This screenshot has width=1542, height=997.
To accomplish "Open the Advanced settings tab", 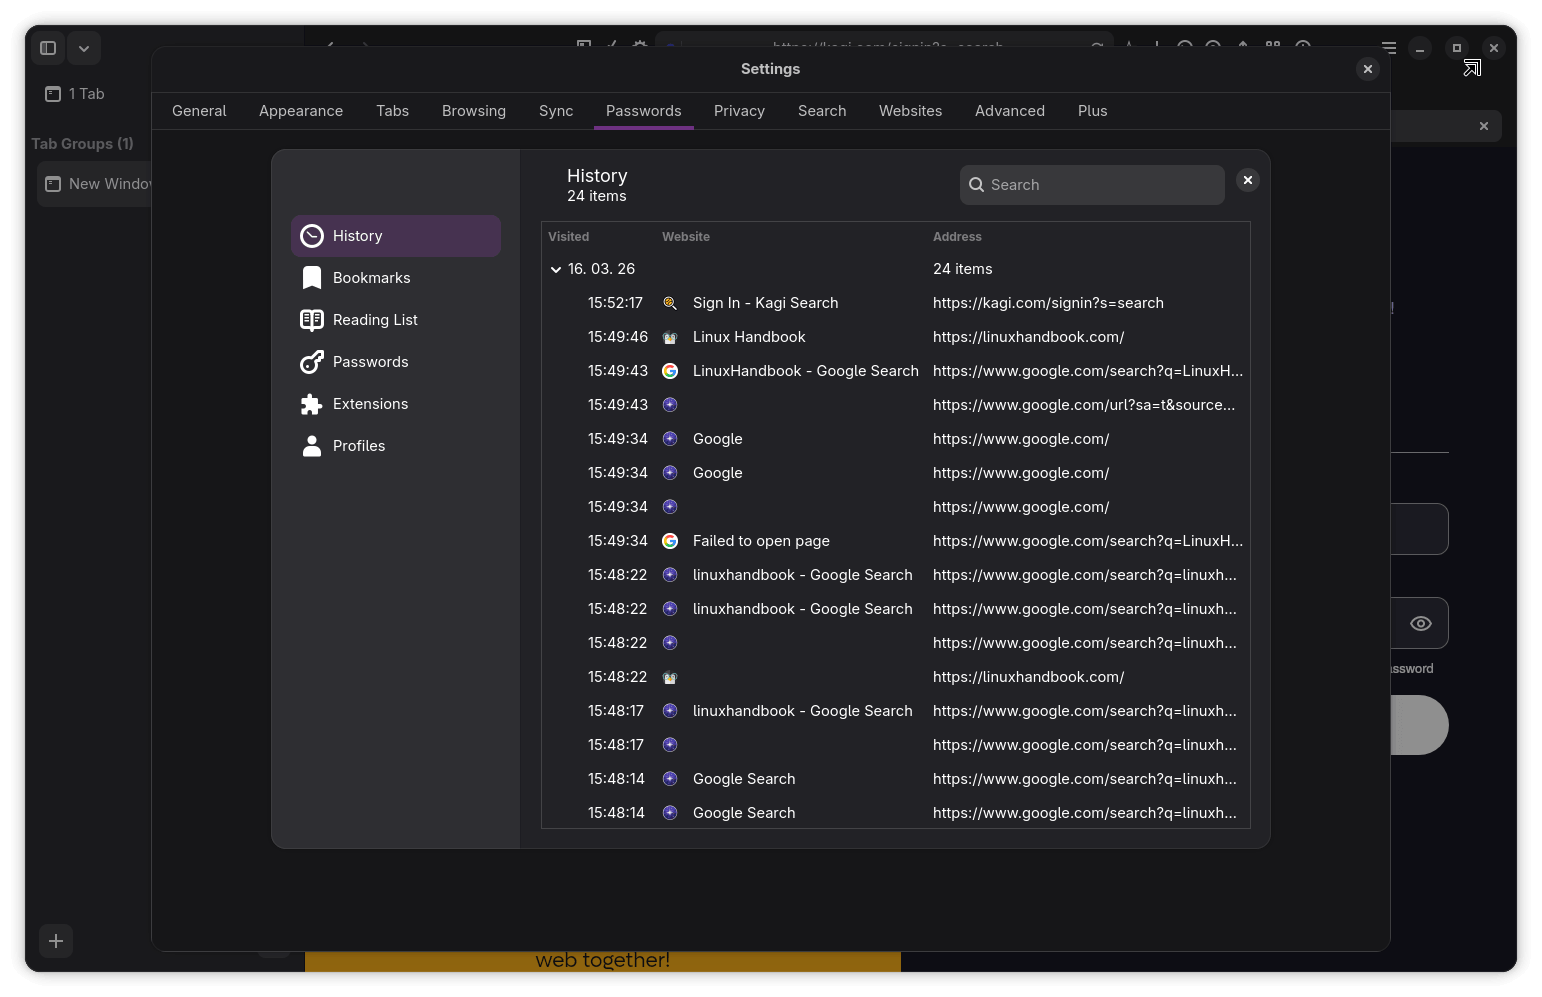I will pyautogui.click(x=1009, y=111).
